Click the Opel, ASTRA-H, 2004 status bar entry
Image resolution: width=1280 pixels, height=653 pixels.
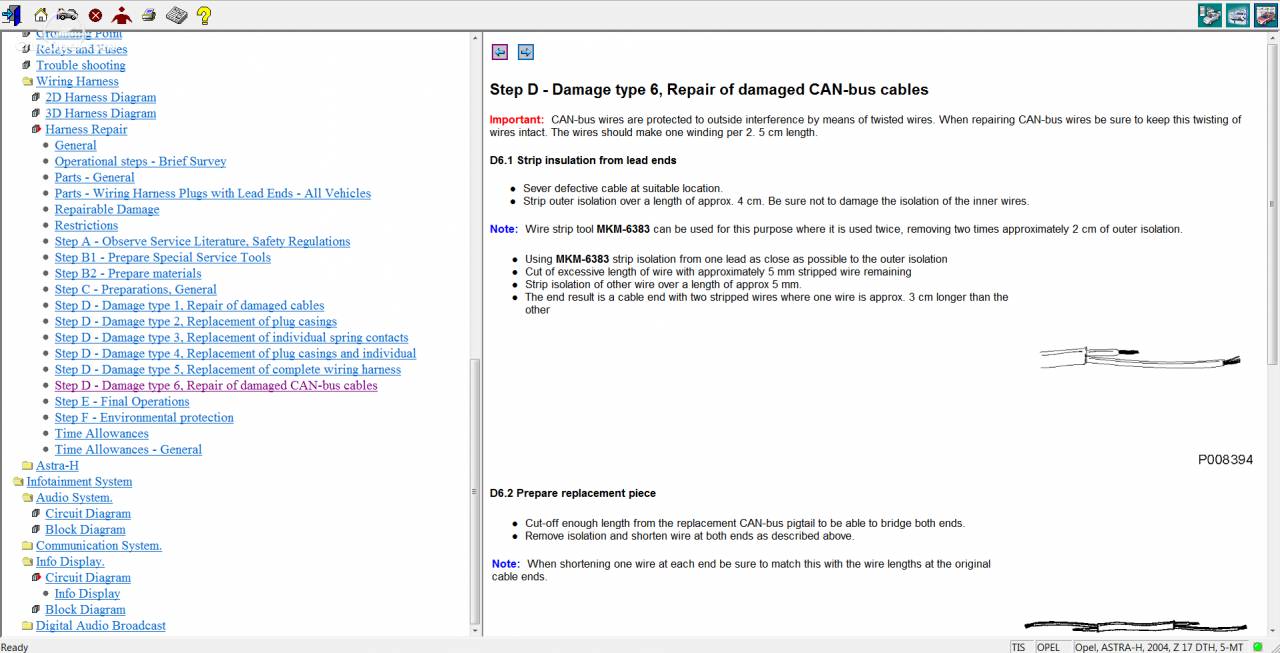pyautogui.click(x=1160, y=646)
